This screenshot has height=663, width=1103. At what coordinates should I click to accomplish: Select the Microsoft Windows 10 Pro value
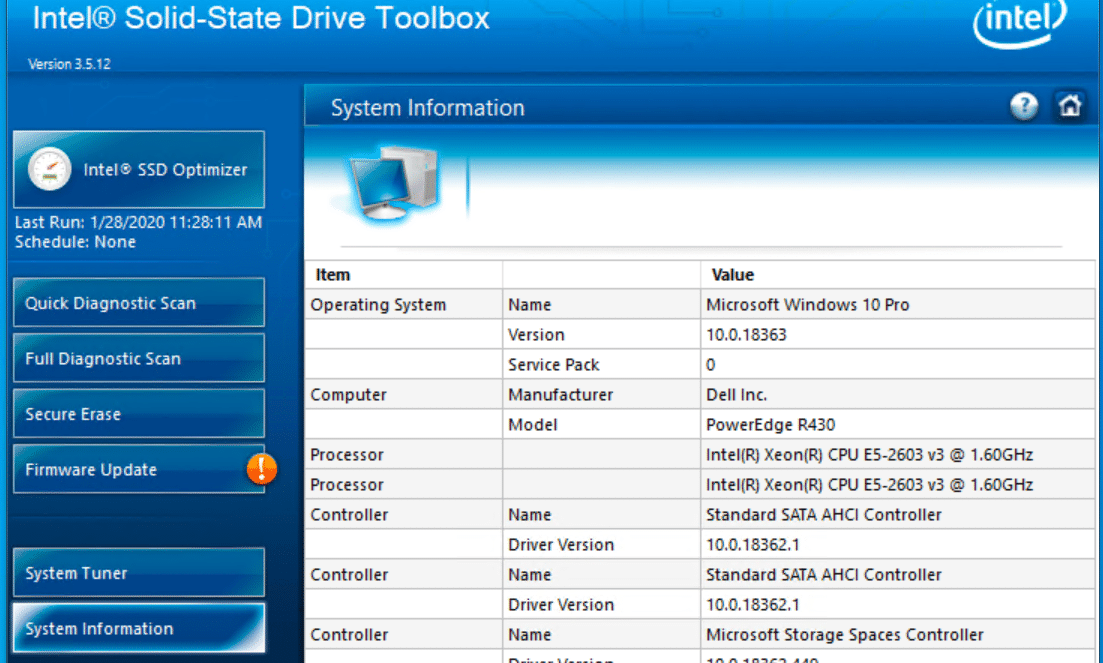point(808,305)
